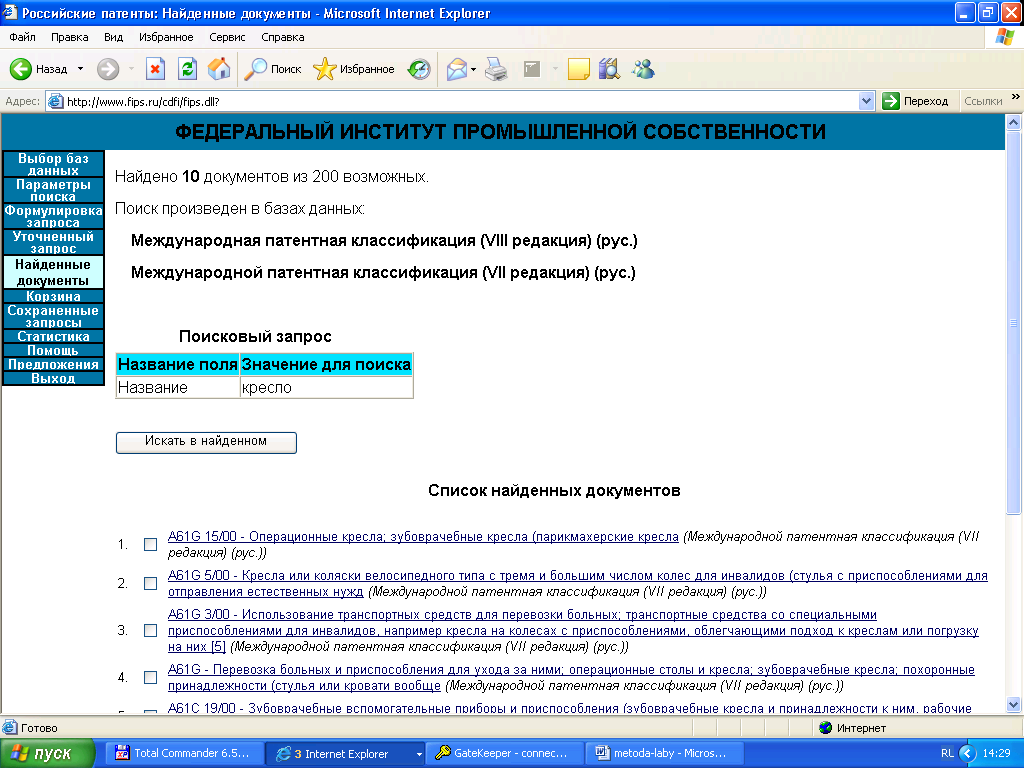This screenshot has width=1024, height=768.
Task: Open Корзина sidebar item
Action: pos(53,296)
